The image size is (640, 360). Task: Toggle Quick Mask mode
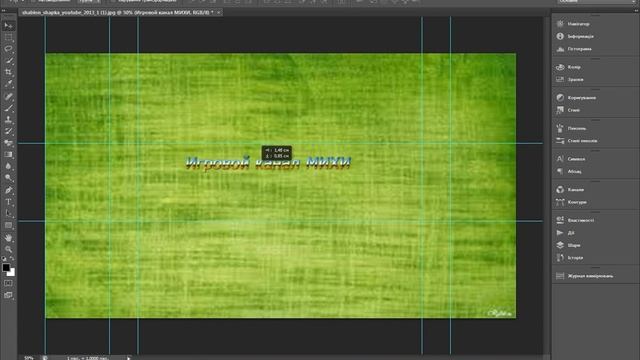pyautogui.click(x=8, y=283)
